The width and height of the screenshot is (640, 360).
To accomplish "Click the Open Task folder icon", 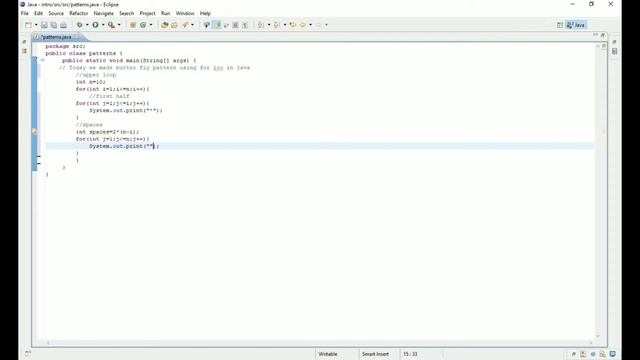I will pos(175,25).
